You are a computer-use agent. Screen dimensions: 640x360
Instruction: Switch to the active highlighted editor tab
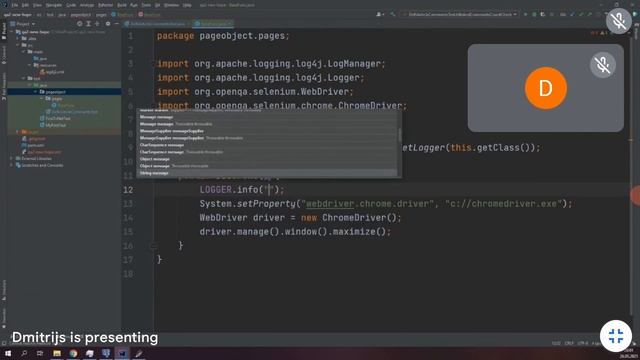coord(213,24)
